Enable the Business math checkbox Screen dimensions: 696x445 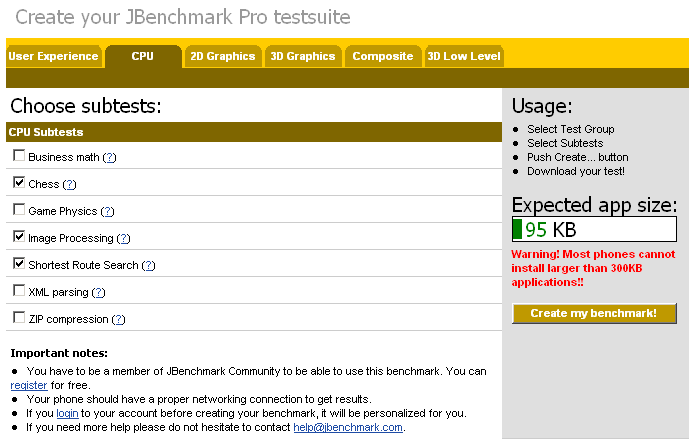(x=19, y=156)
